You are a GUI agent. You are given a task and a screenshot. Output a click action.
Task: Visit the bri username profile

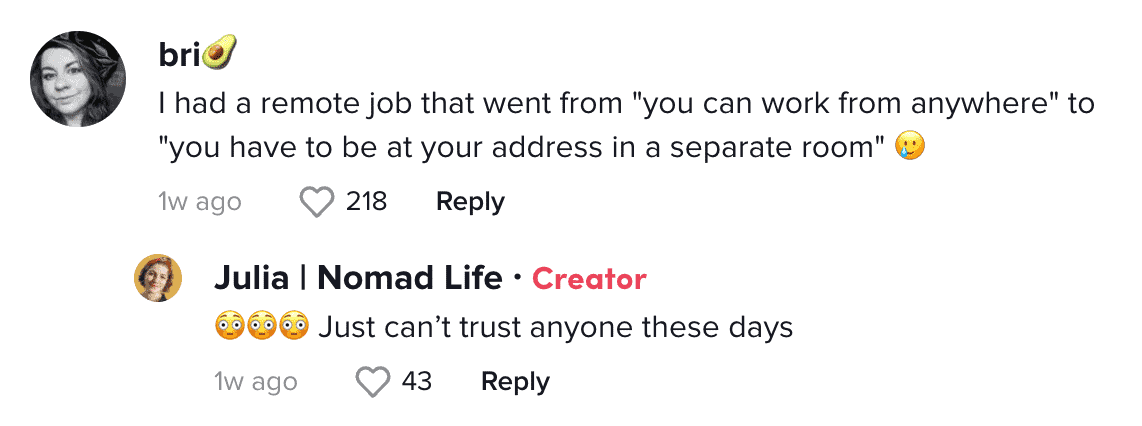point(179,57)
